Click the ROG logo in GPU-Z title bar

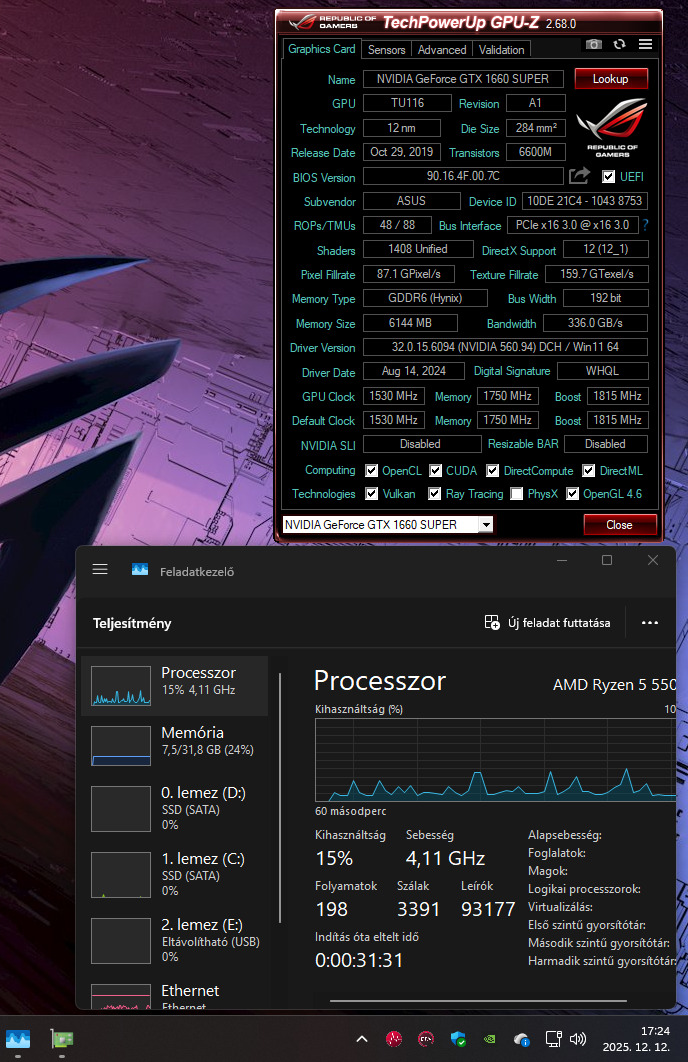click(x=332, y=22)
